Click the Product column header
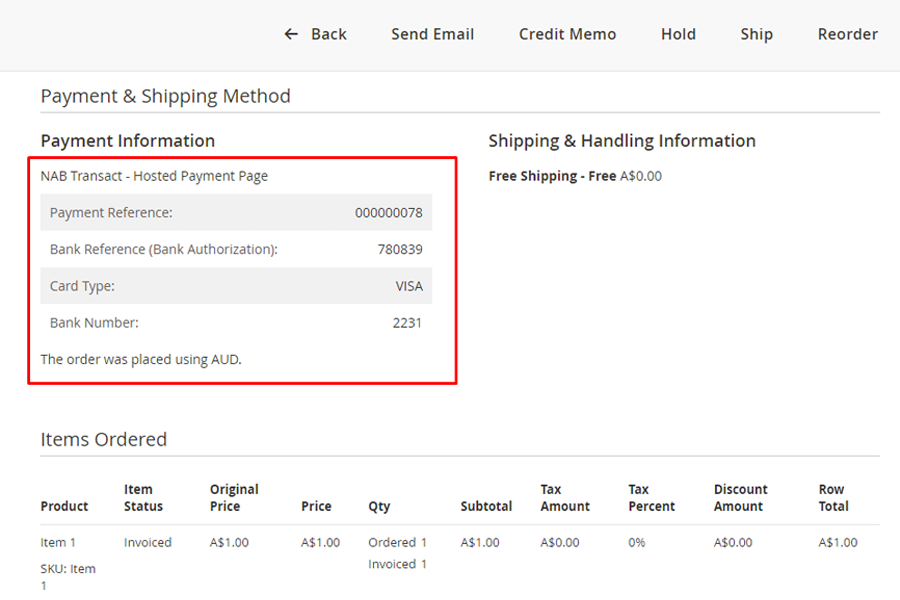 (64, 506)
